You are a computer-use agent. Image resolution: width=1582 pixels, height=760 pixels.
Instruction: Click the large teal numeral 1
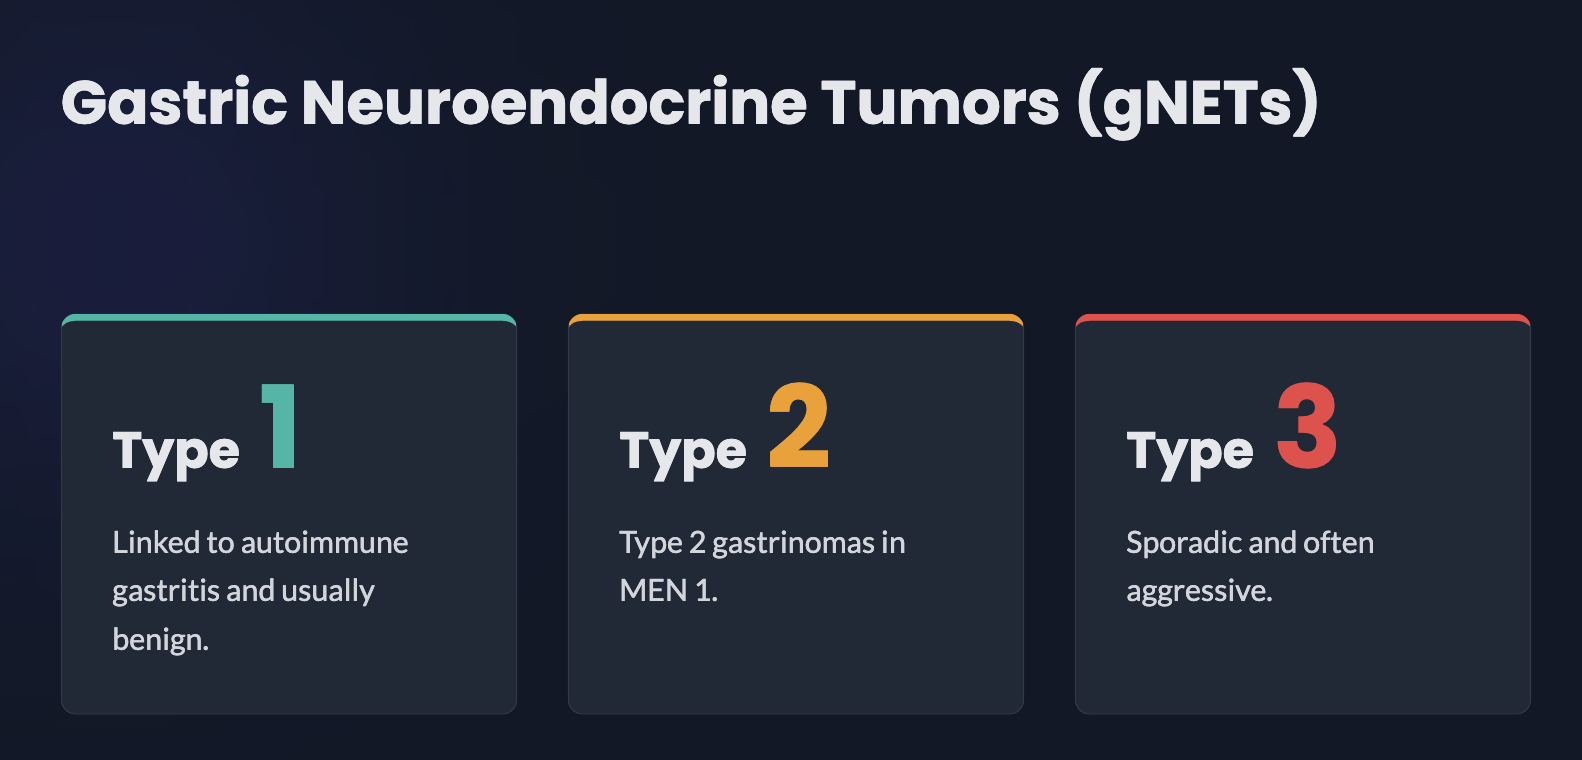point(279,427)
